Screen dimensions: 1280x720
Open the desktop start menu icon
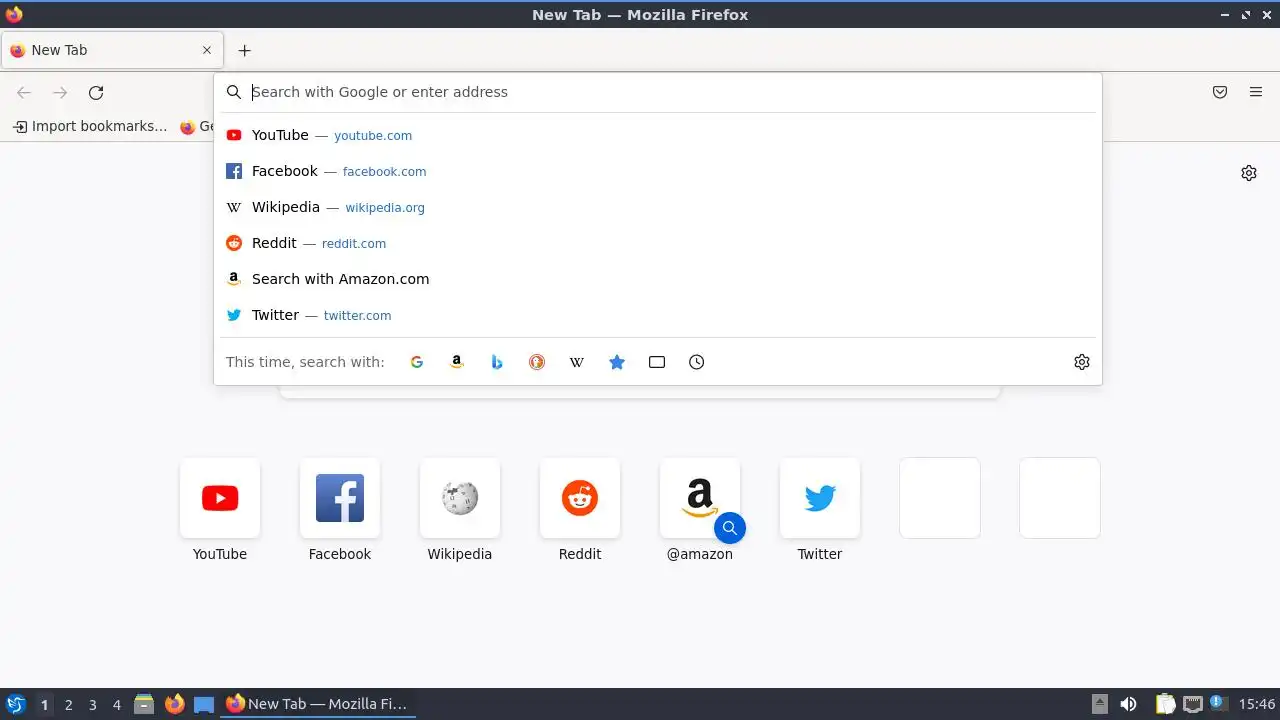pos(15,704)
